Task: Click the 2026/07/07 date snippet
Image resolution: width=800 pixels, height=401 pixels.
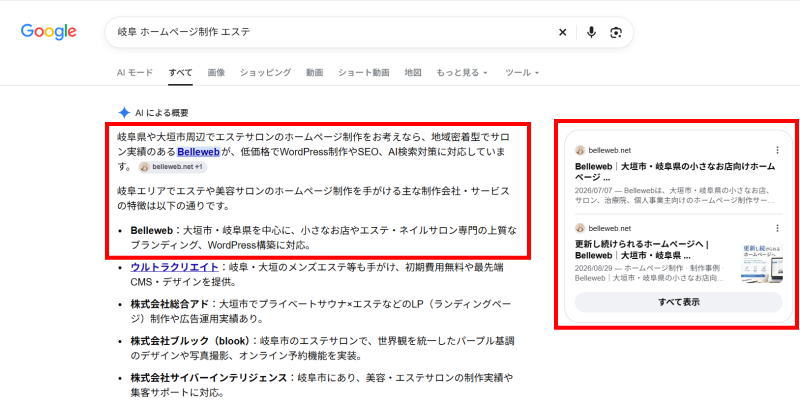Action: (x=593, y=191)
